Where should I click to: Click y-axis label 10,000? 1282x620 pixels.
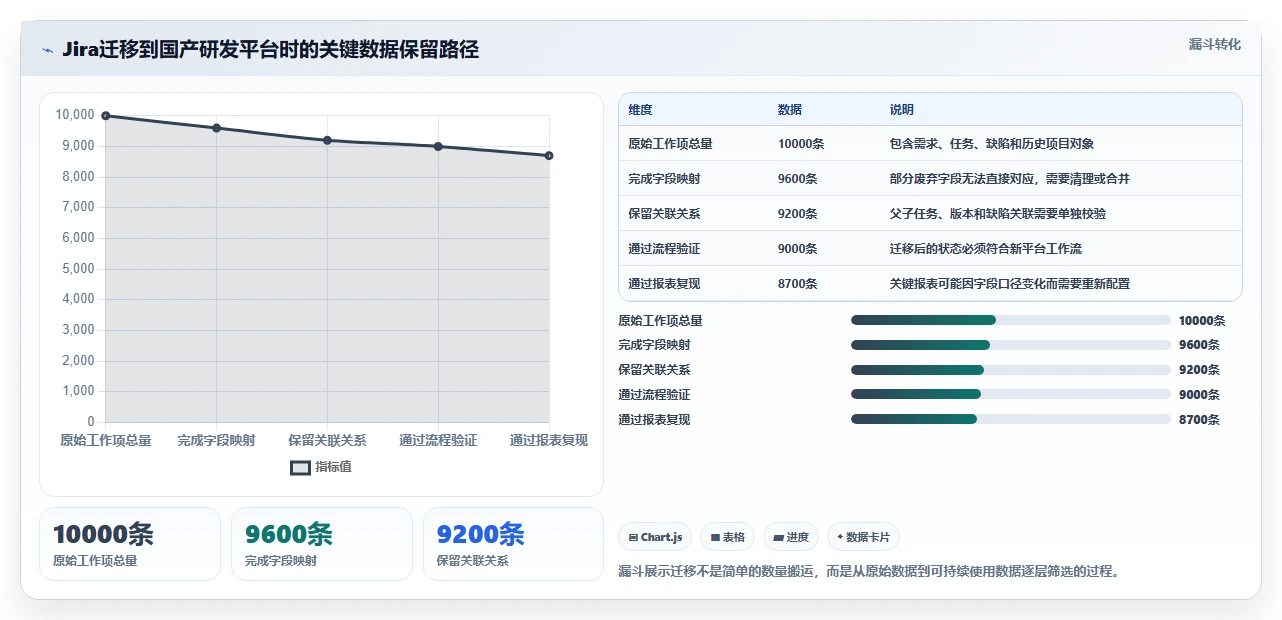(75, 116)
